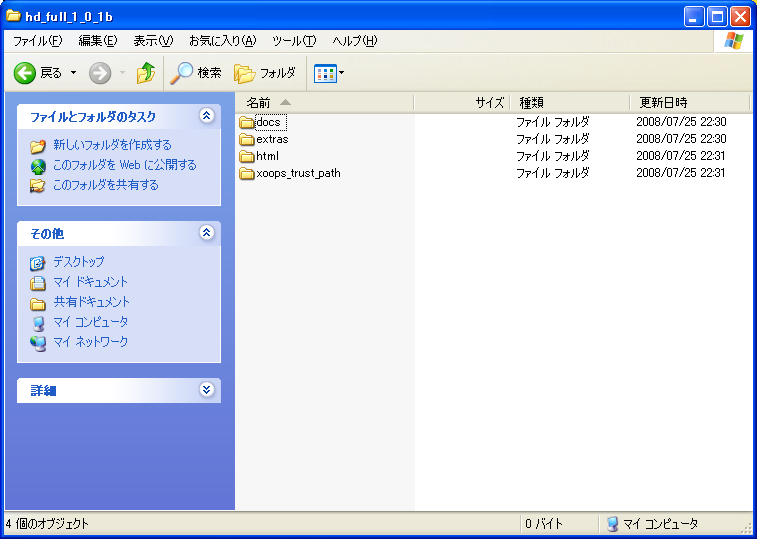Click the desktop icon in その他
This screenshot has width=757, height=539.
(x=38, y=263)
